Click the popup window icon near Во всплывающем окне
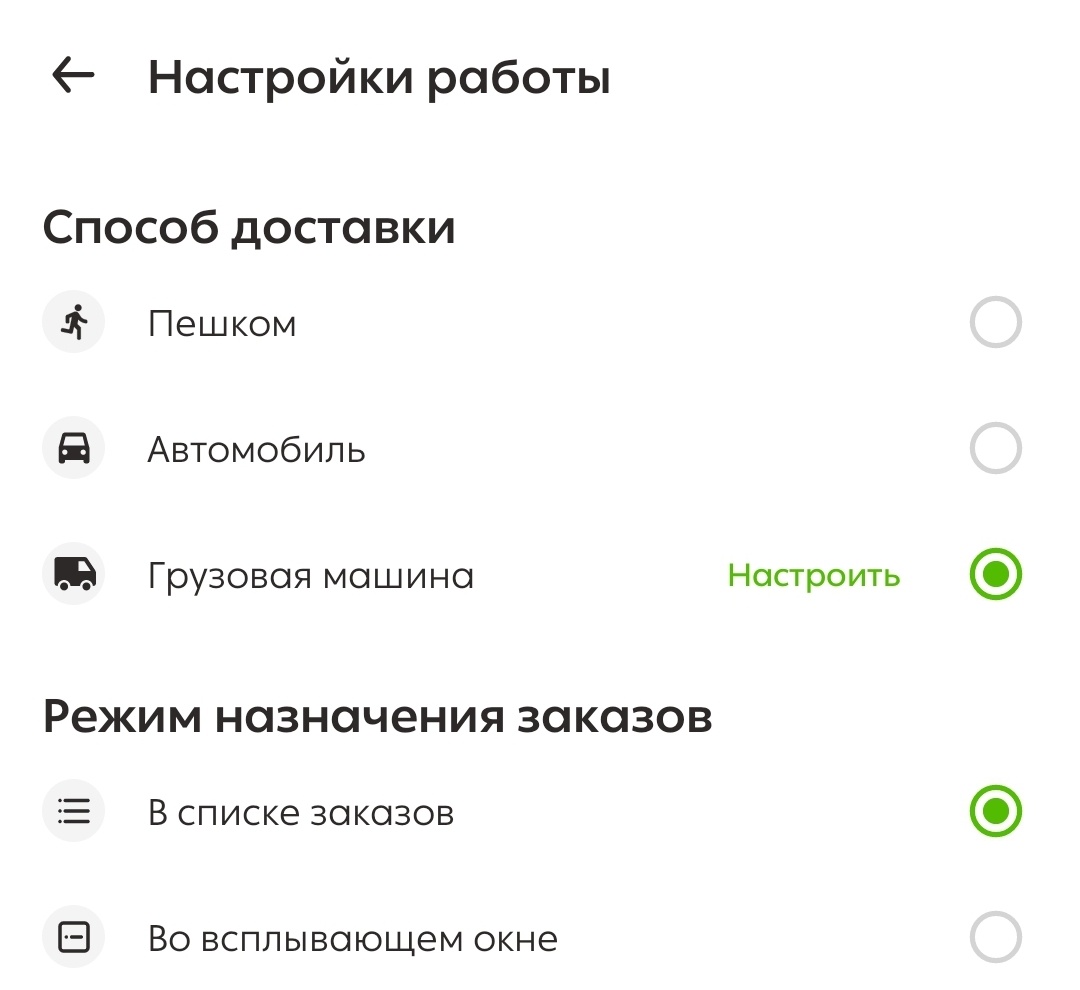1080x990 pixels. click(x=72, y=937)
